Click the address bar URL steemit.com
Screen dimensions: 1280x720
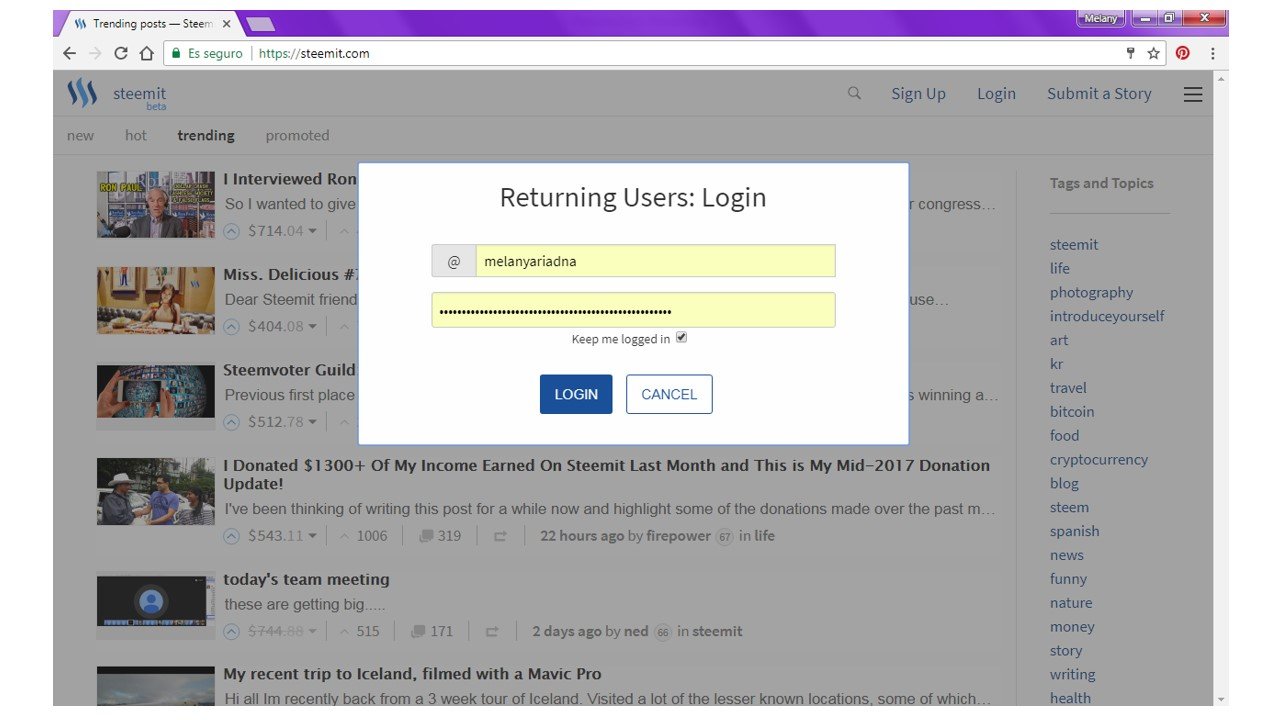314,53
